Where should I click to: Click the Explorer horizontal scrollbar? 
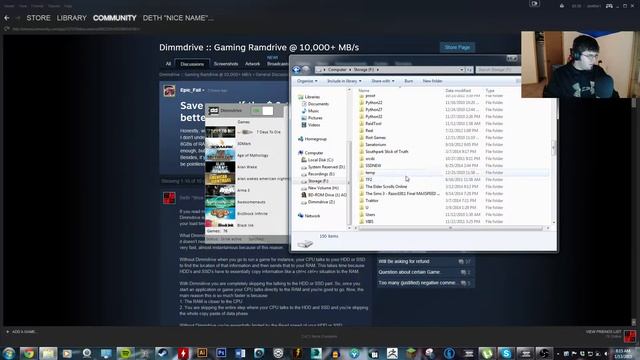click(x=451, y=228)
